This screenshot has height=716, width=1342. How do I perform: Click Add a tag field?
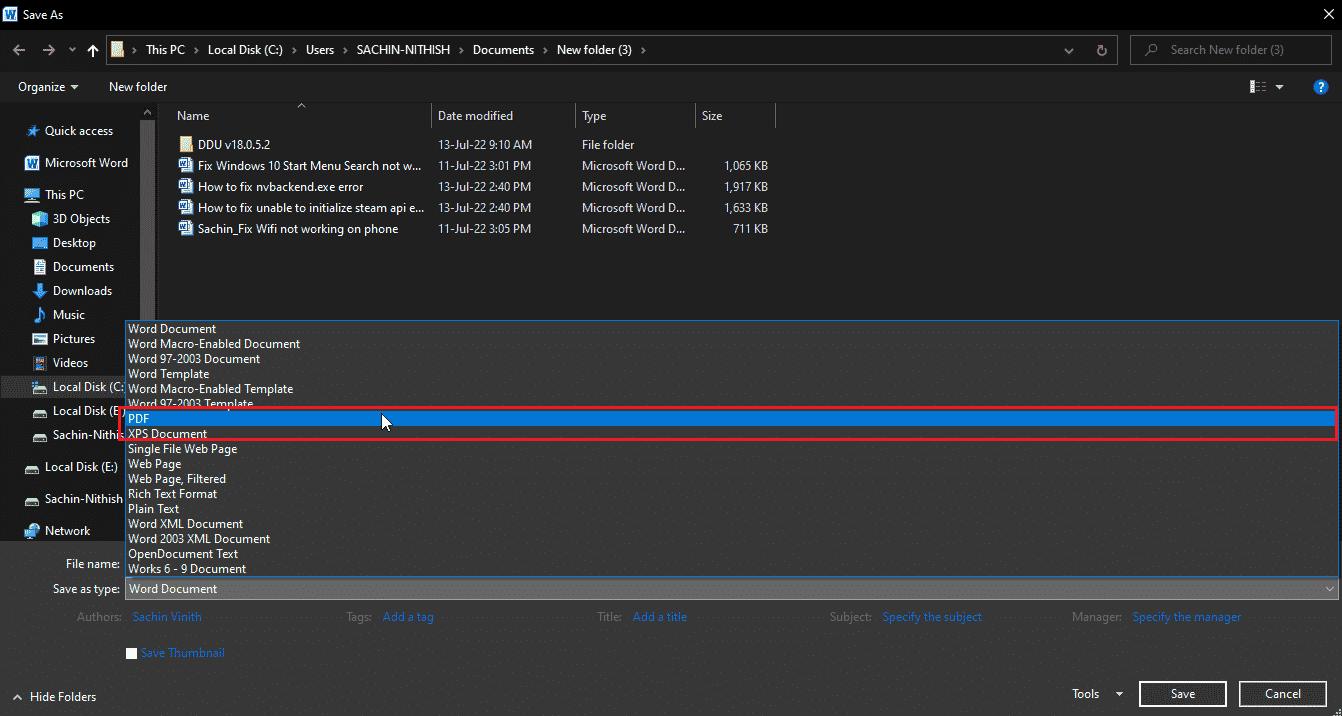coord(408,617)
